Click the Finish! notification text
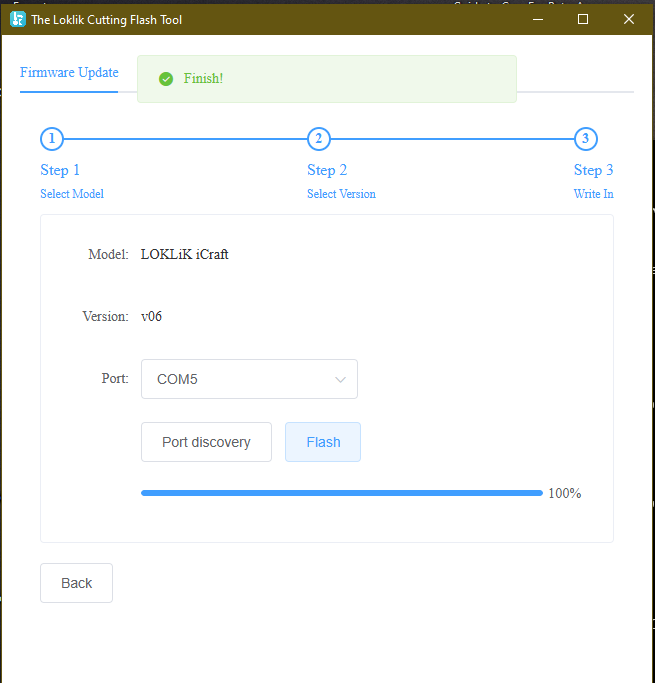The width and height of the screenshot is (655, 683). tap(203, 78)
